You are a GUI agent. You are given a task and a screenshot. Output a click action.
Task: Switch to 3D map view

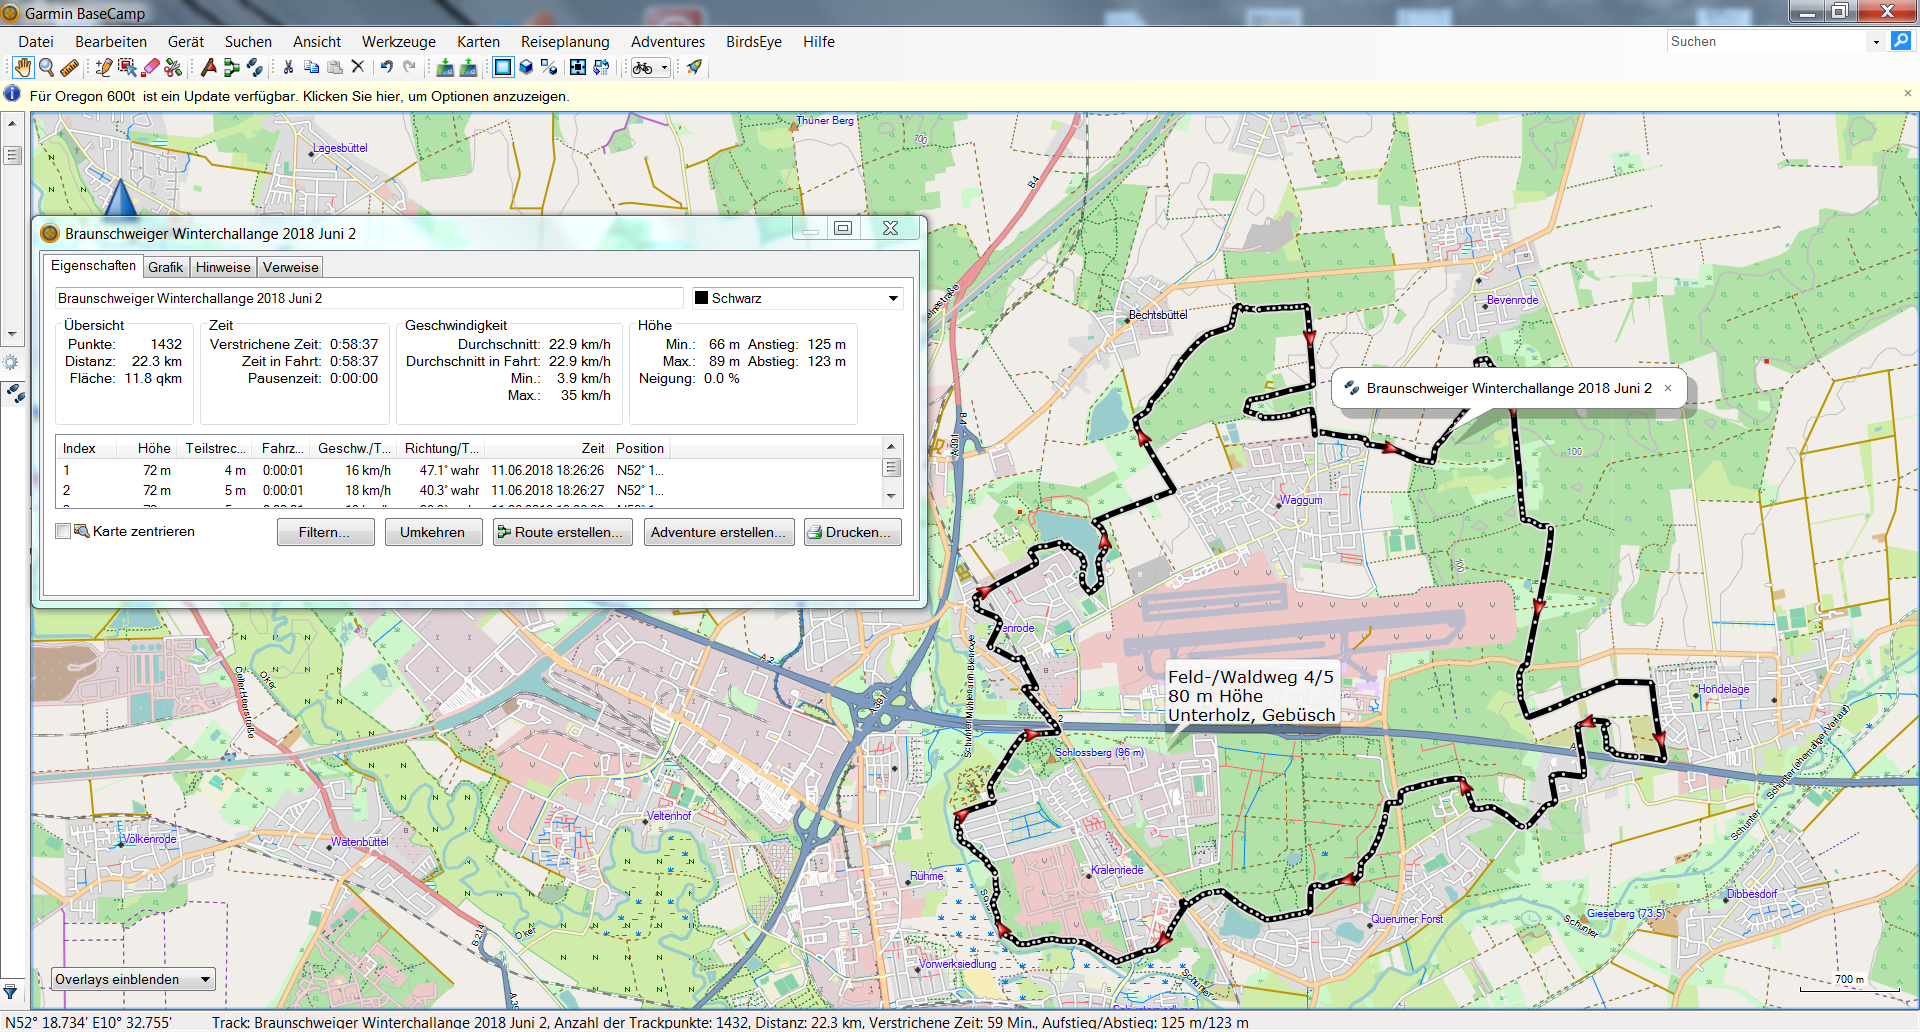(526, 68)
